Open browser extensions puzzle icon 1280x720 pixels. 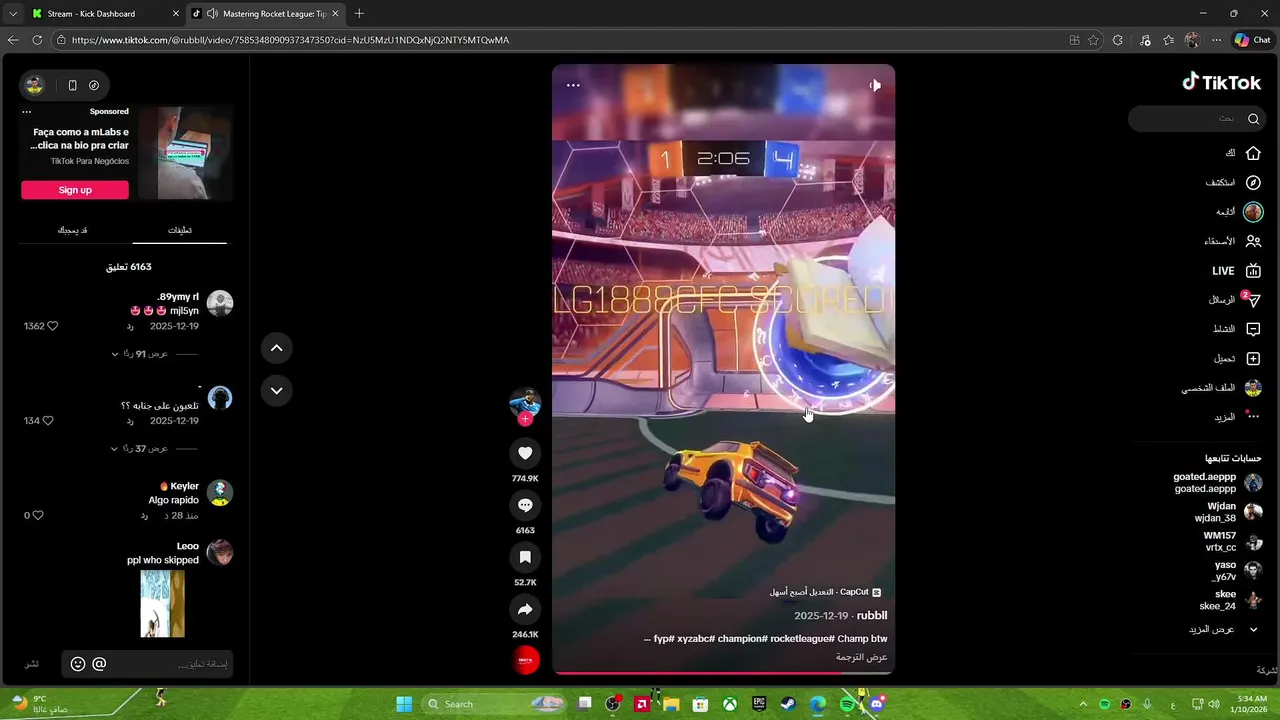1118,40
